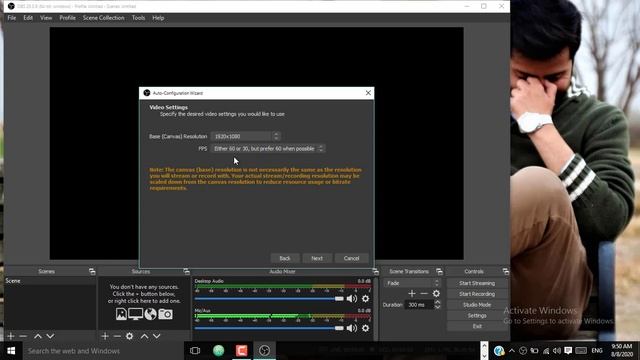Move scene up with arrow icon
Image resolution: width=640 pixels, height=360 pixels.
coord(38,336)
